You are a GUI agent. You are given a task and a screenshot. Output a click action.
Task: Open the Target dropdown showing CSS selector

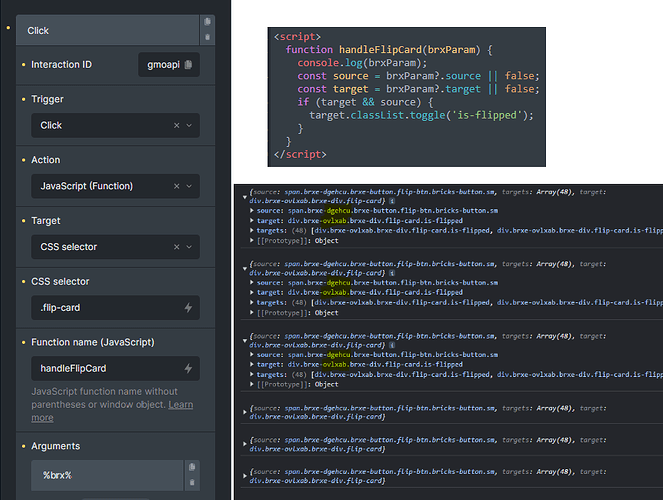(115, 247)
